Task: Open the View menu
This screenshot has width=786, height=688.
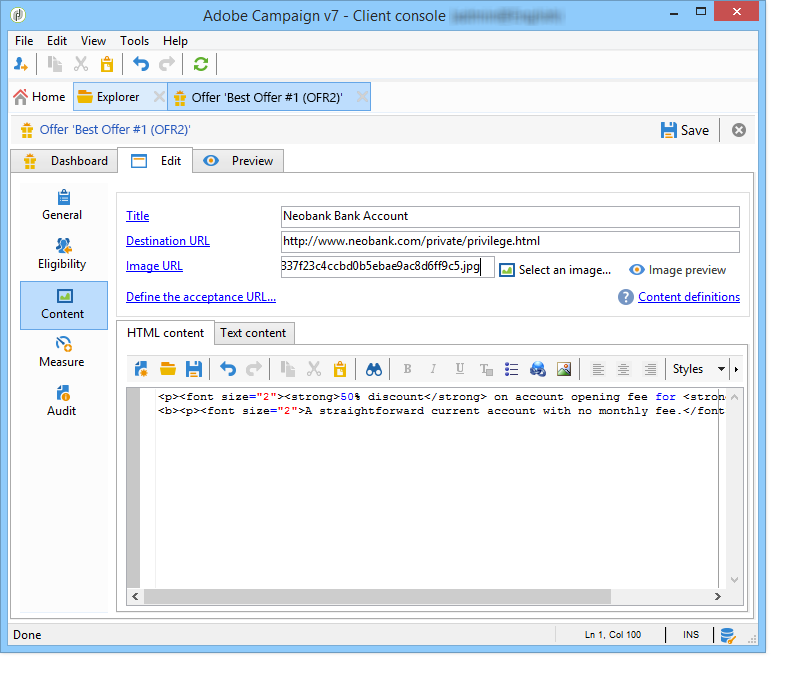Action: pyautogui.click(x=93, y=41)
